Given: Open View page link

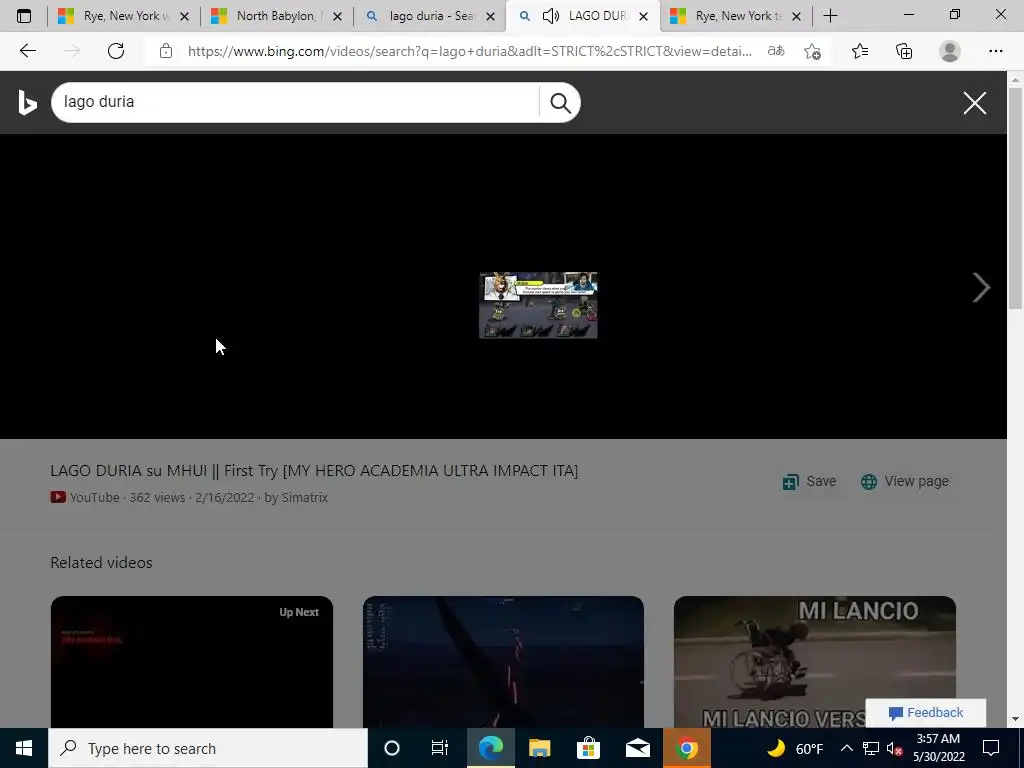Looking at the screenshot, I should pyautogui.click(x=904, y=481).
